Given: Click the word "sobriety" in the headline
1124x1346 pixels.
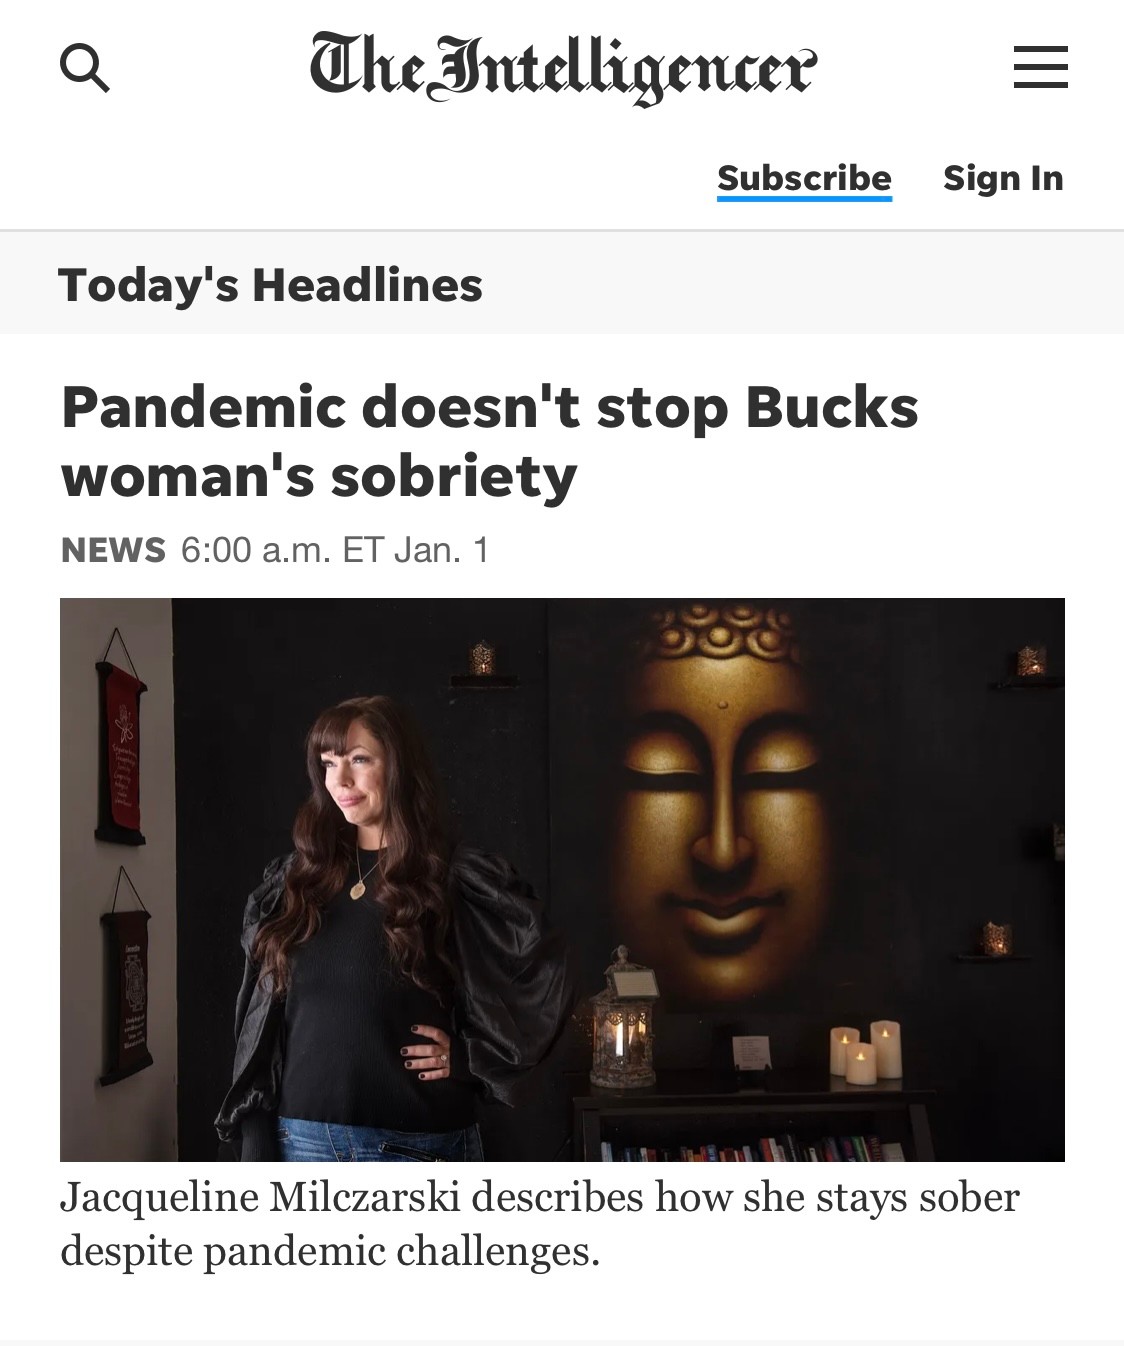Looking at the screenshot, I should [453, 476].
